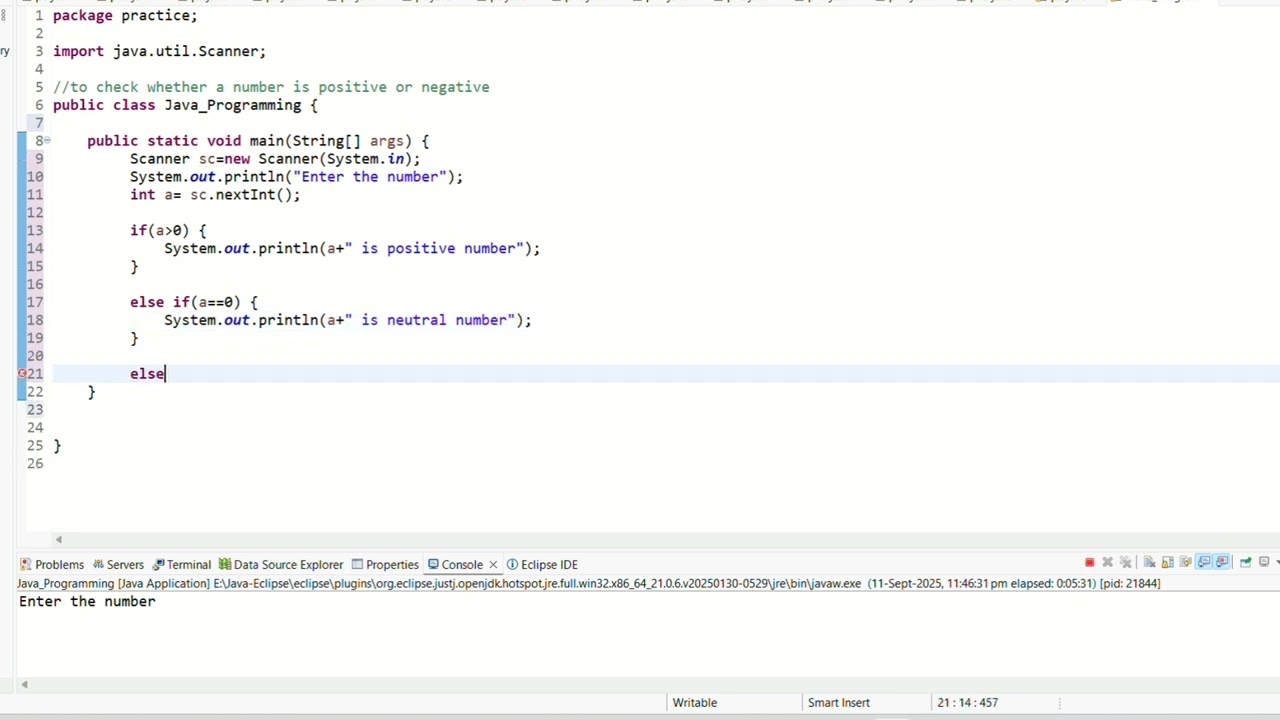Switch to the Problems tab

tap(51, 564)
